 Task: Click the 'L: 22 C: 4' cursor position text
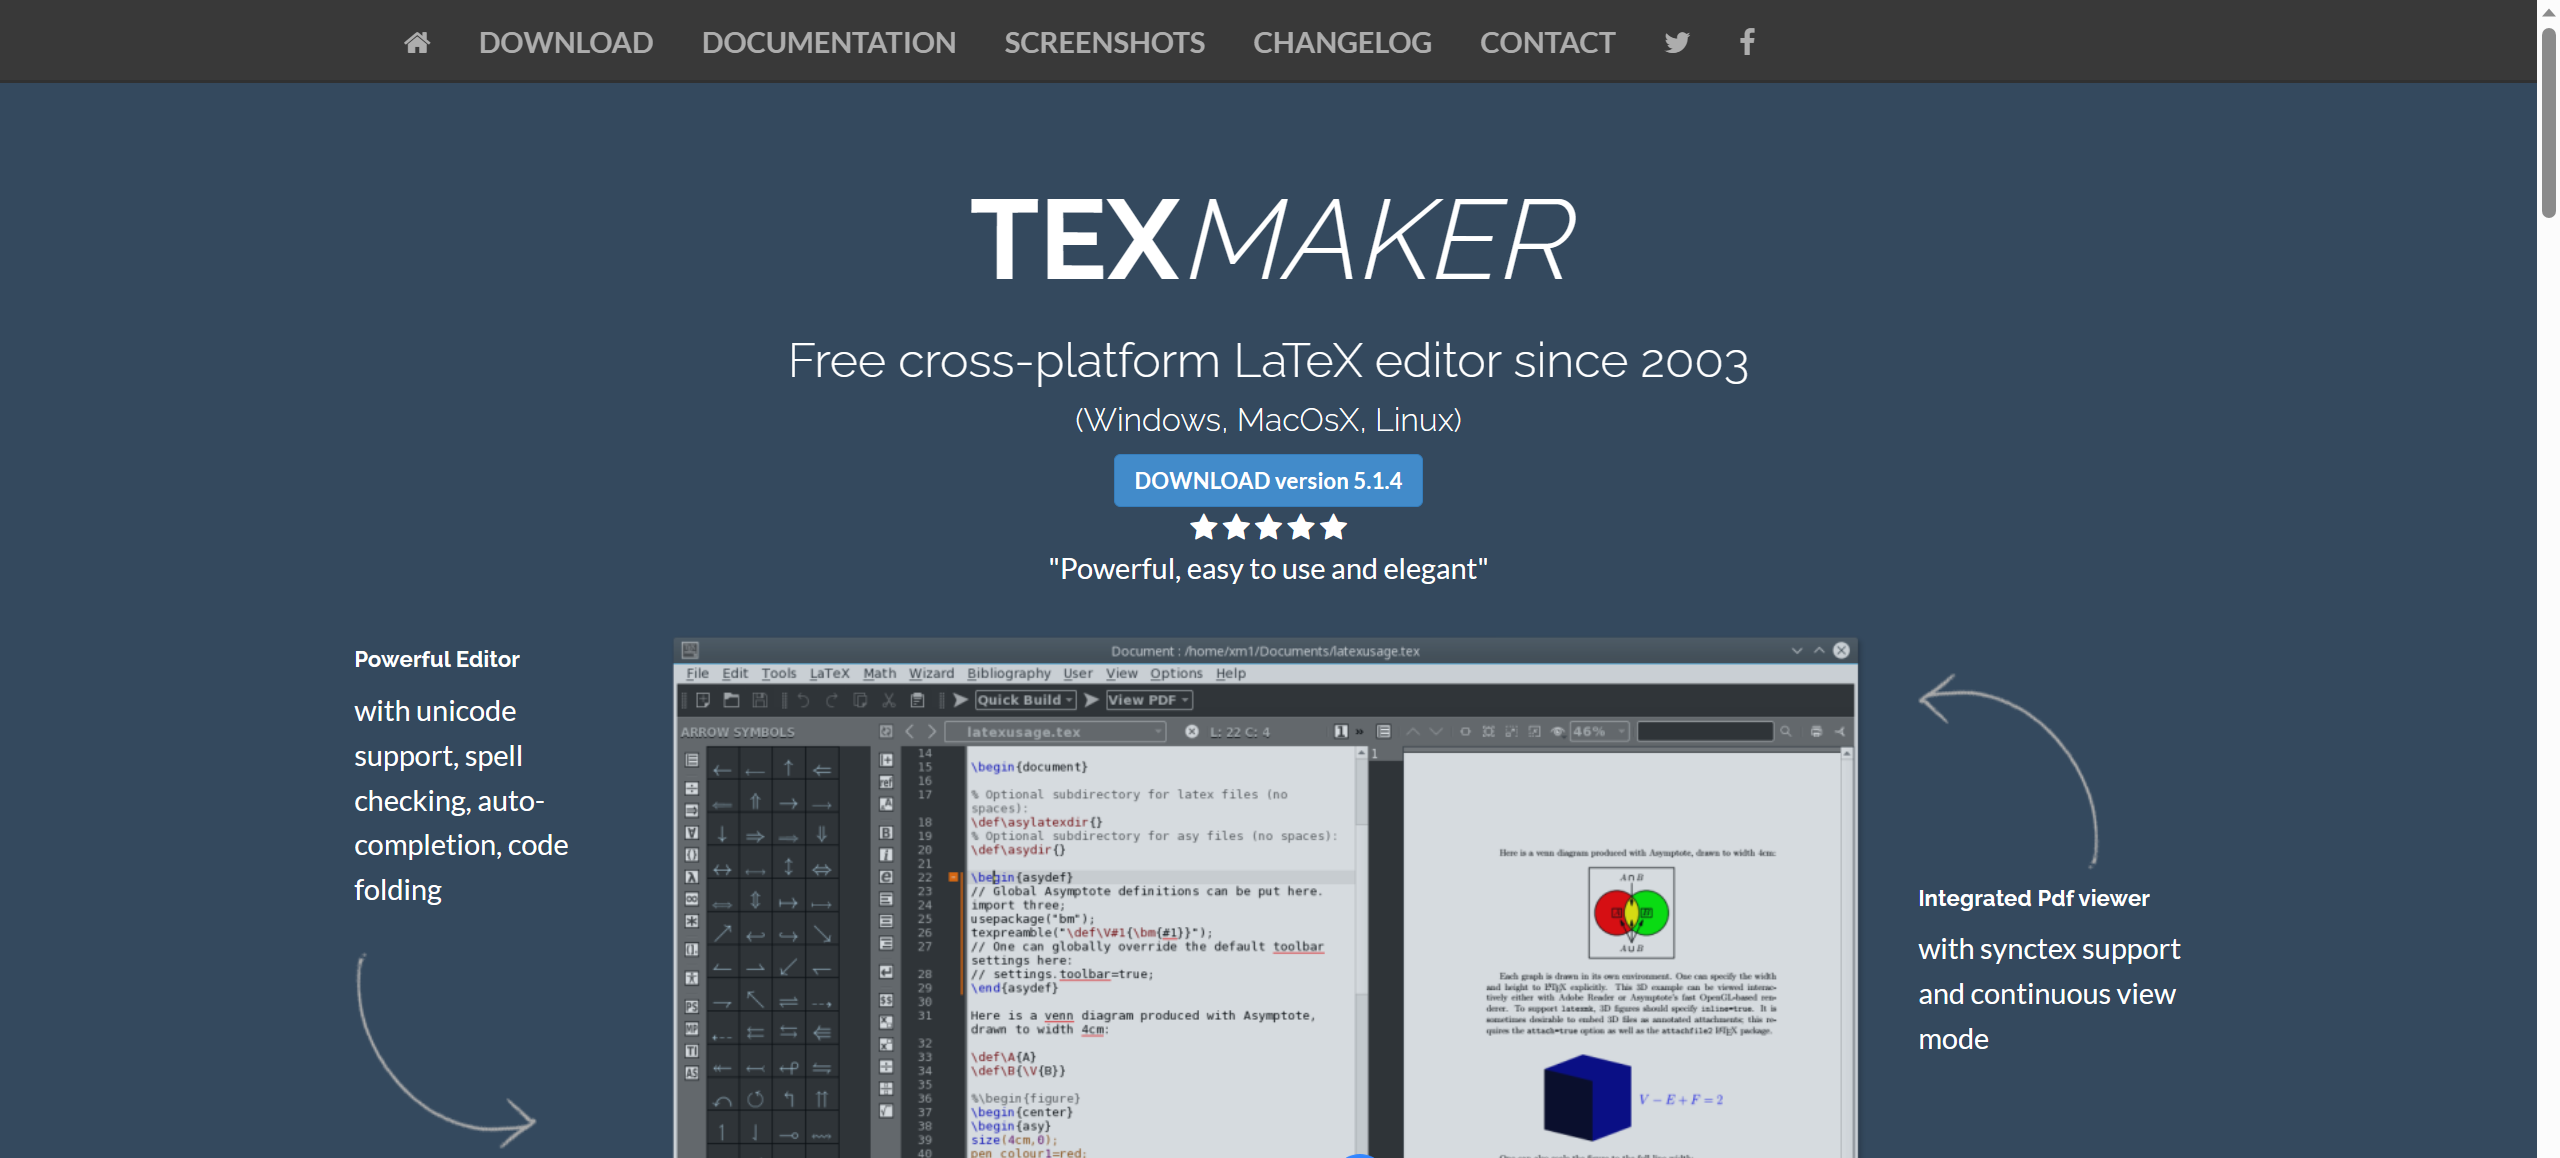click(1240, 732)
